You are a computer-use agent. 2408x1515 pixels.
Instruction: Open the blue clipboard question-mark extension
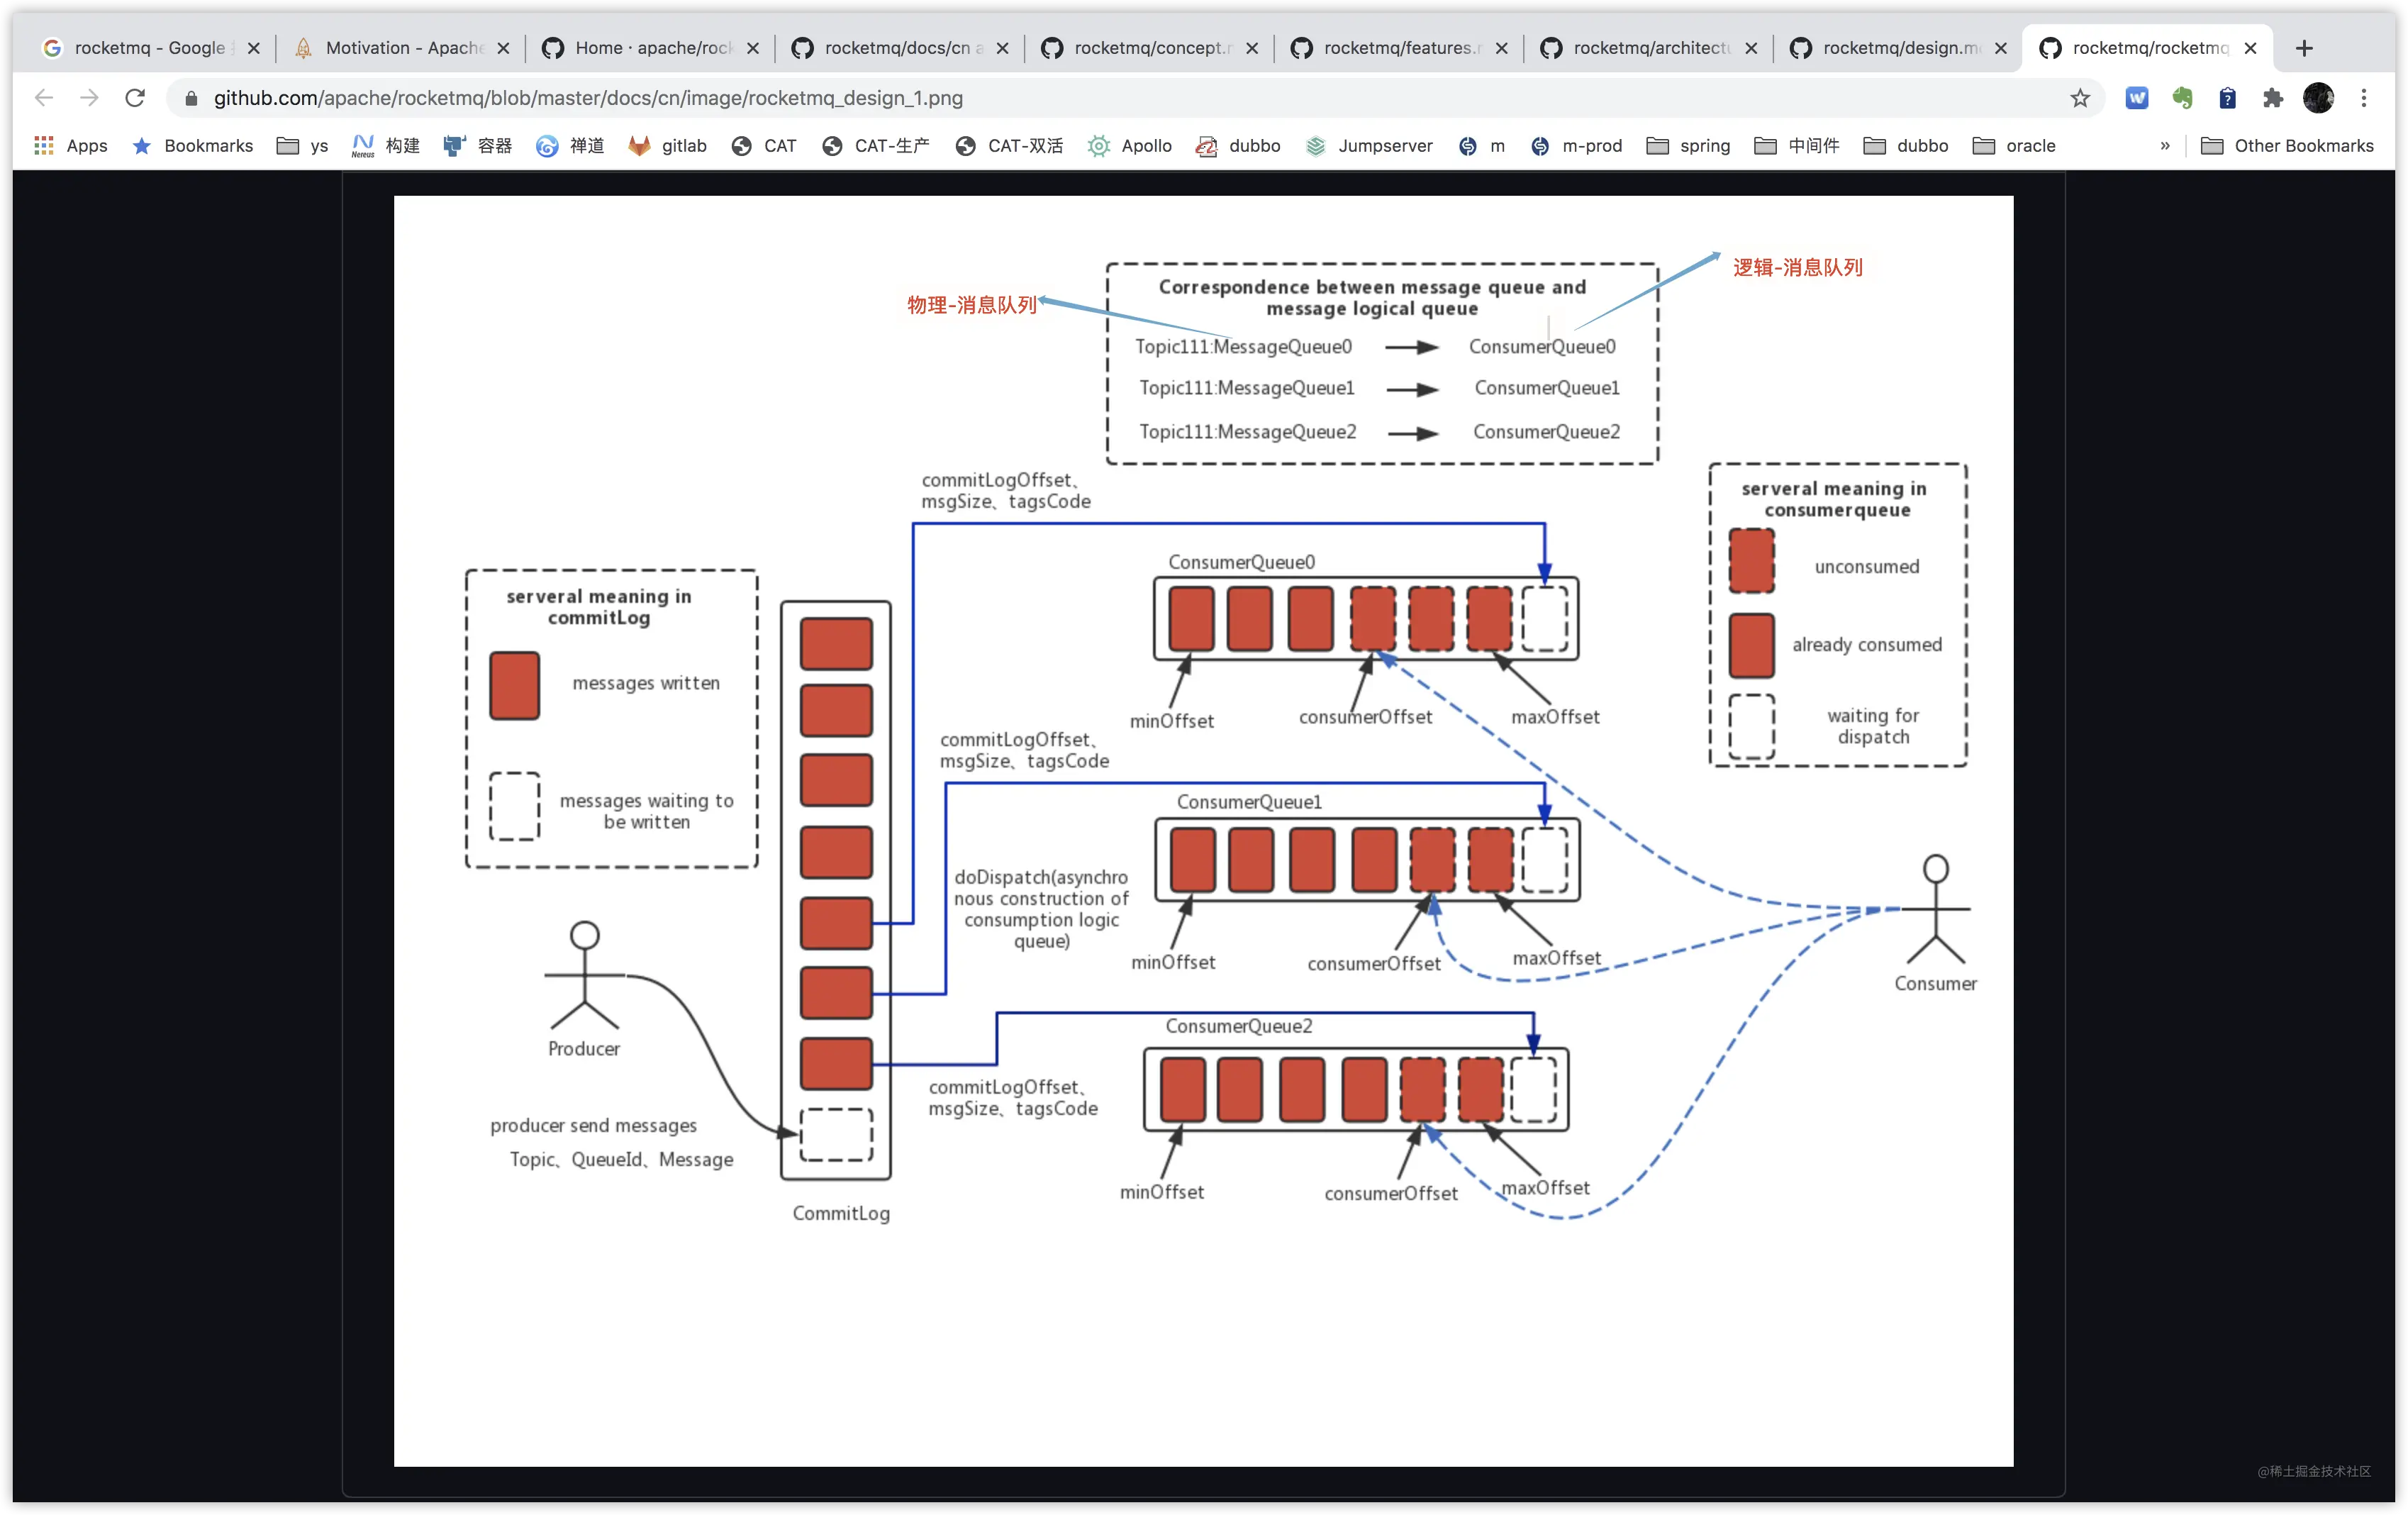[2228, 98]
